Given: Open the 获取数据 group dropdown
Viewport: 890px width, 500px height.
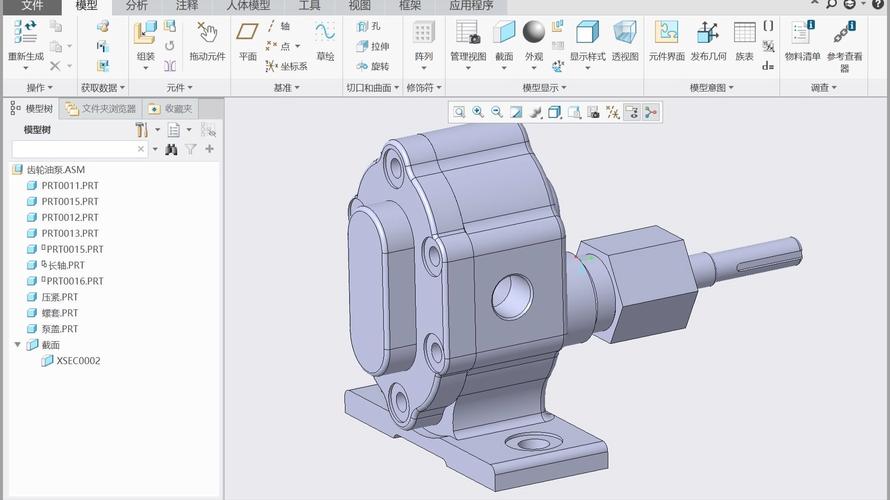Looking at the screenshot, I should click(103, 88).
